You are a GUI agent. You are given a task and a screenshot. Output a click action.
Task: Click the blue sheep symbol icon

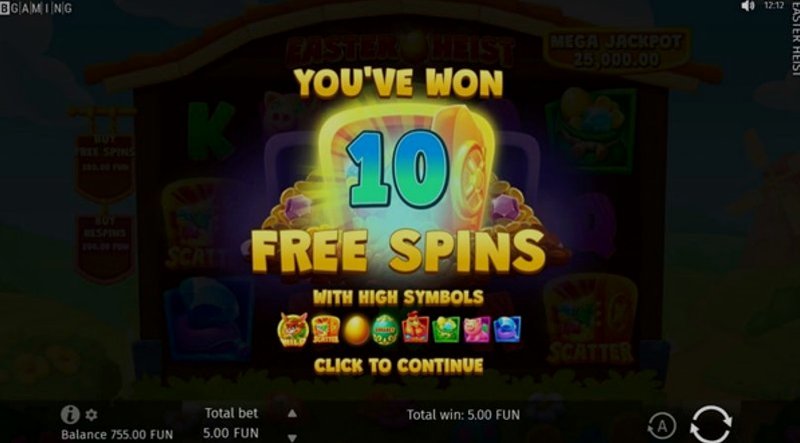coord(507,329)
